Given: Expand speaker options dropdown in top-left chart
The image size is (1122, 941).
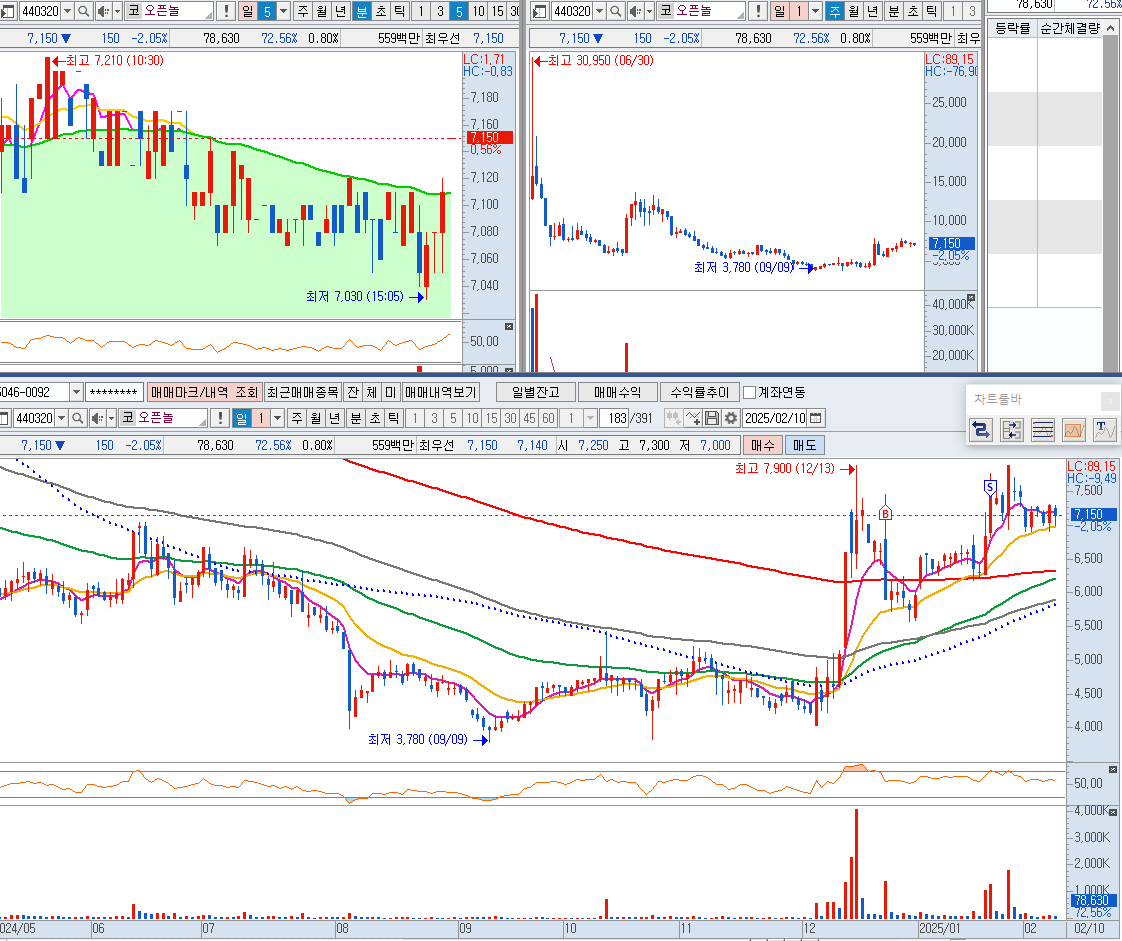Looking at the screenshot, I should point(117,11).
